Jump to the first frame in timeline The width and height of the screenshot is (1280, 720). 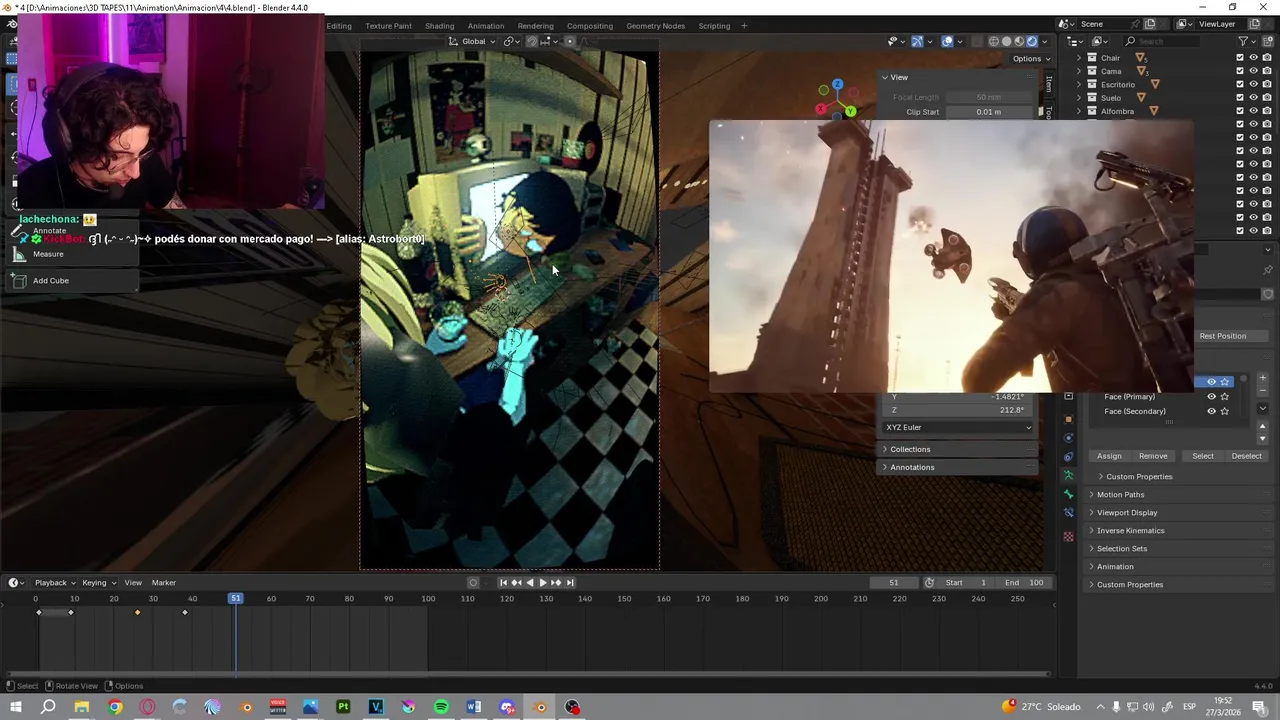[503, 582]
